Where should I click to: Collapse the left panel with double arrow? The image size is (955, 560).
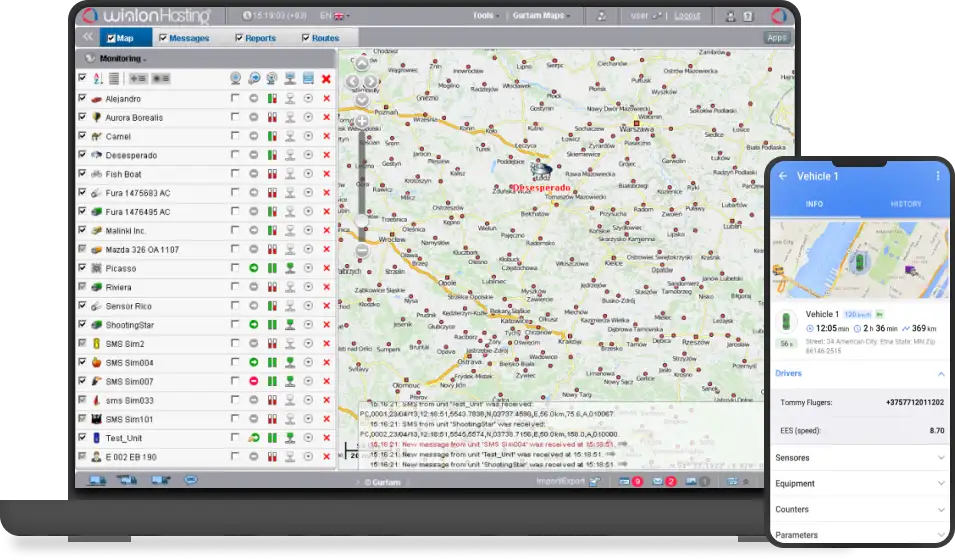(x=88, y=37)
